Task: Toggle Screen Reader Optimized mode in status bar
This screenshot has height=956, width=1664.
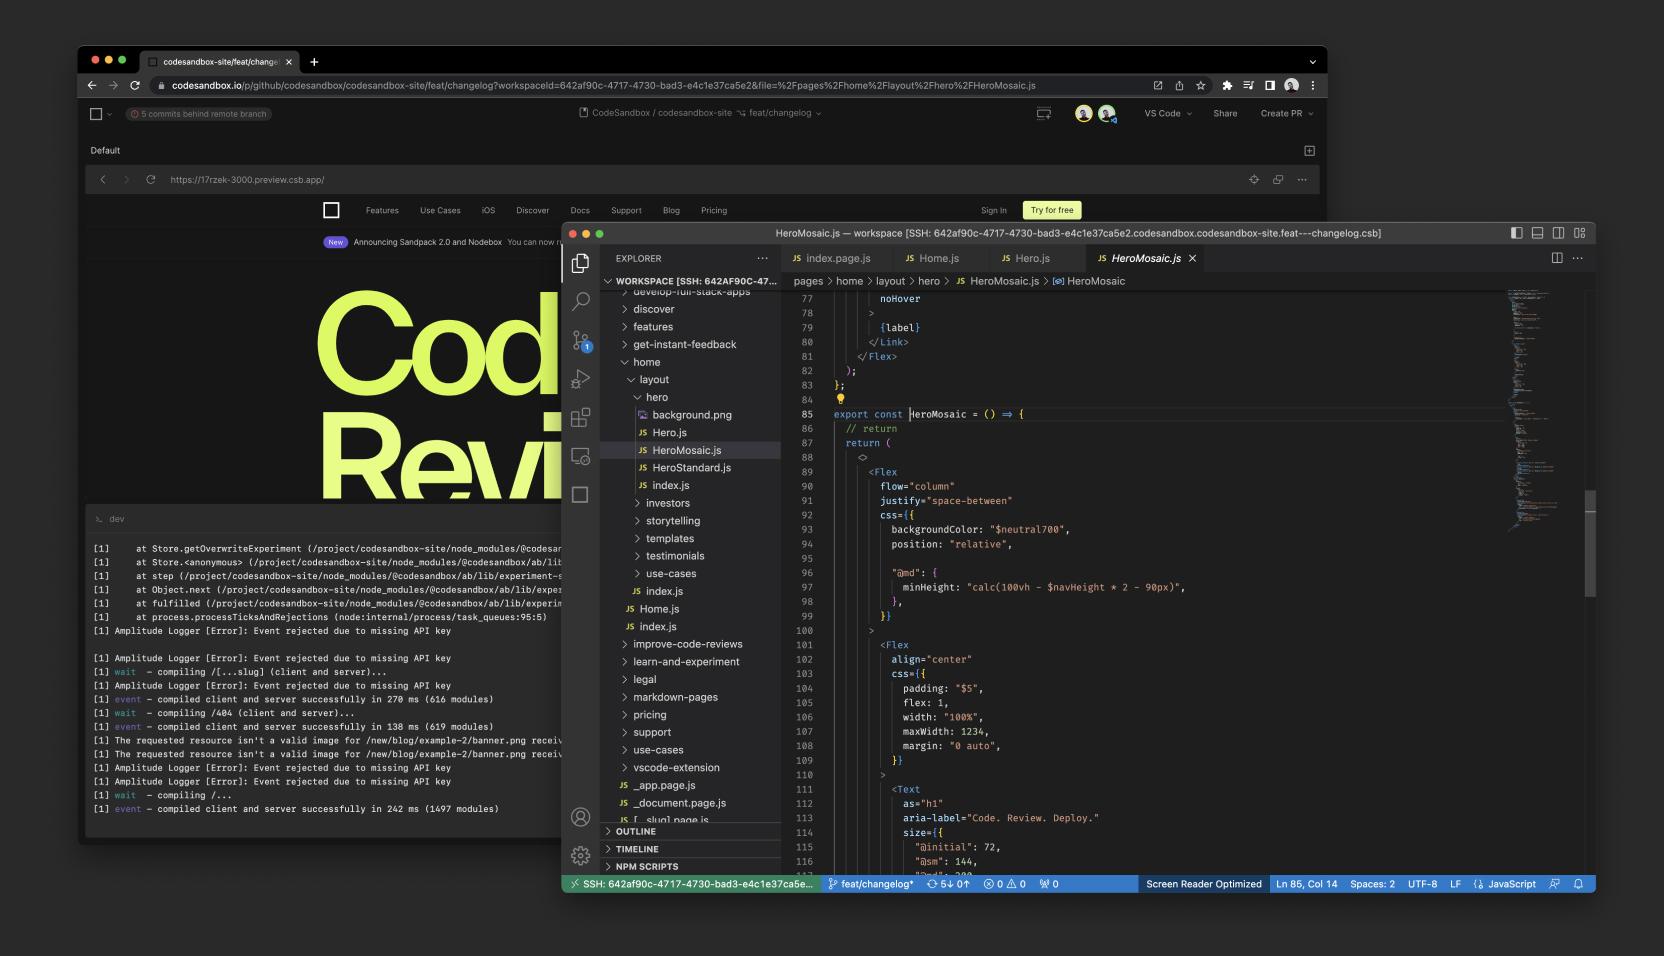Action: point(1203,884)
